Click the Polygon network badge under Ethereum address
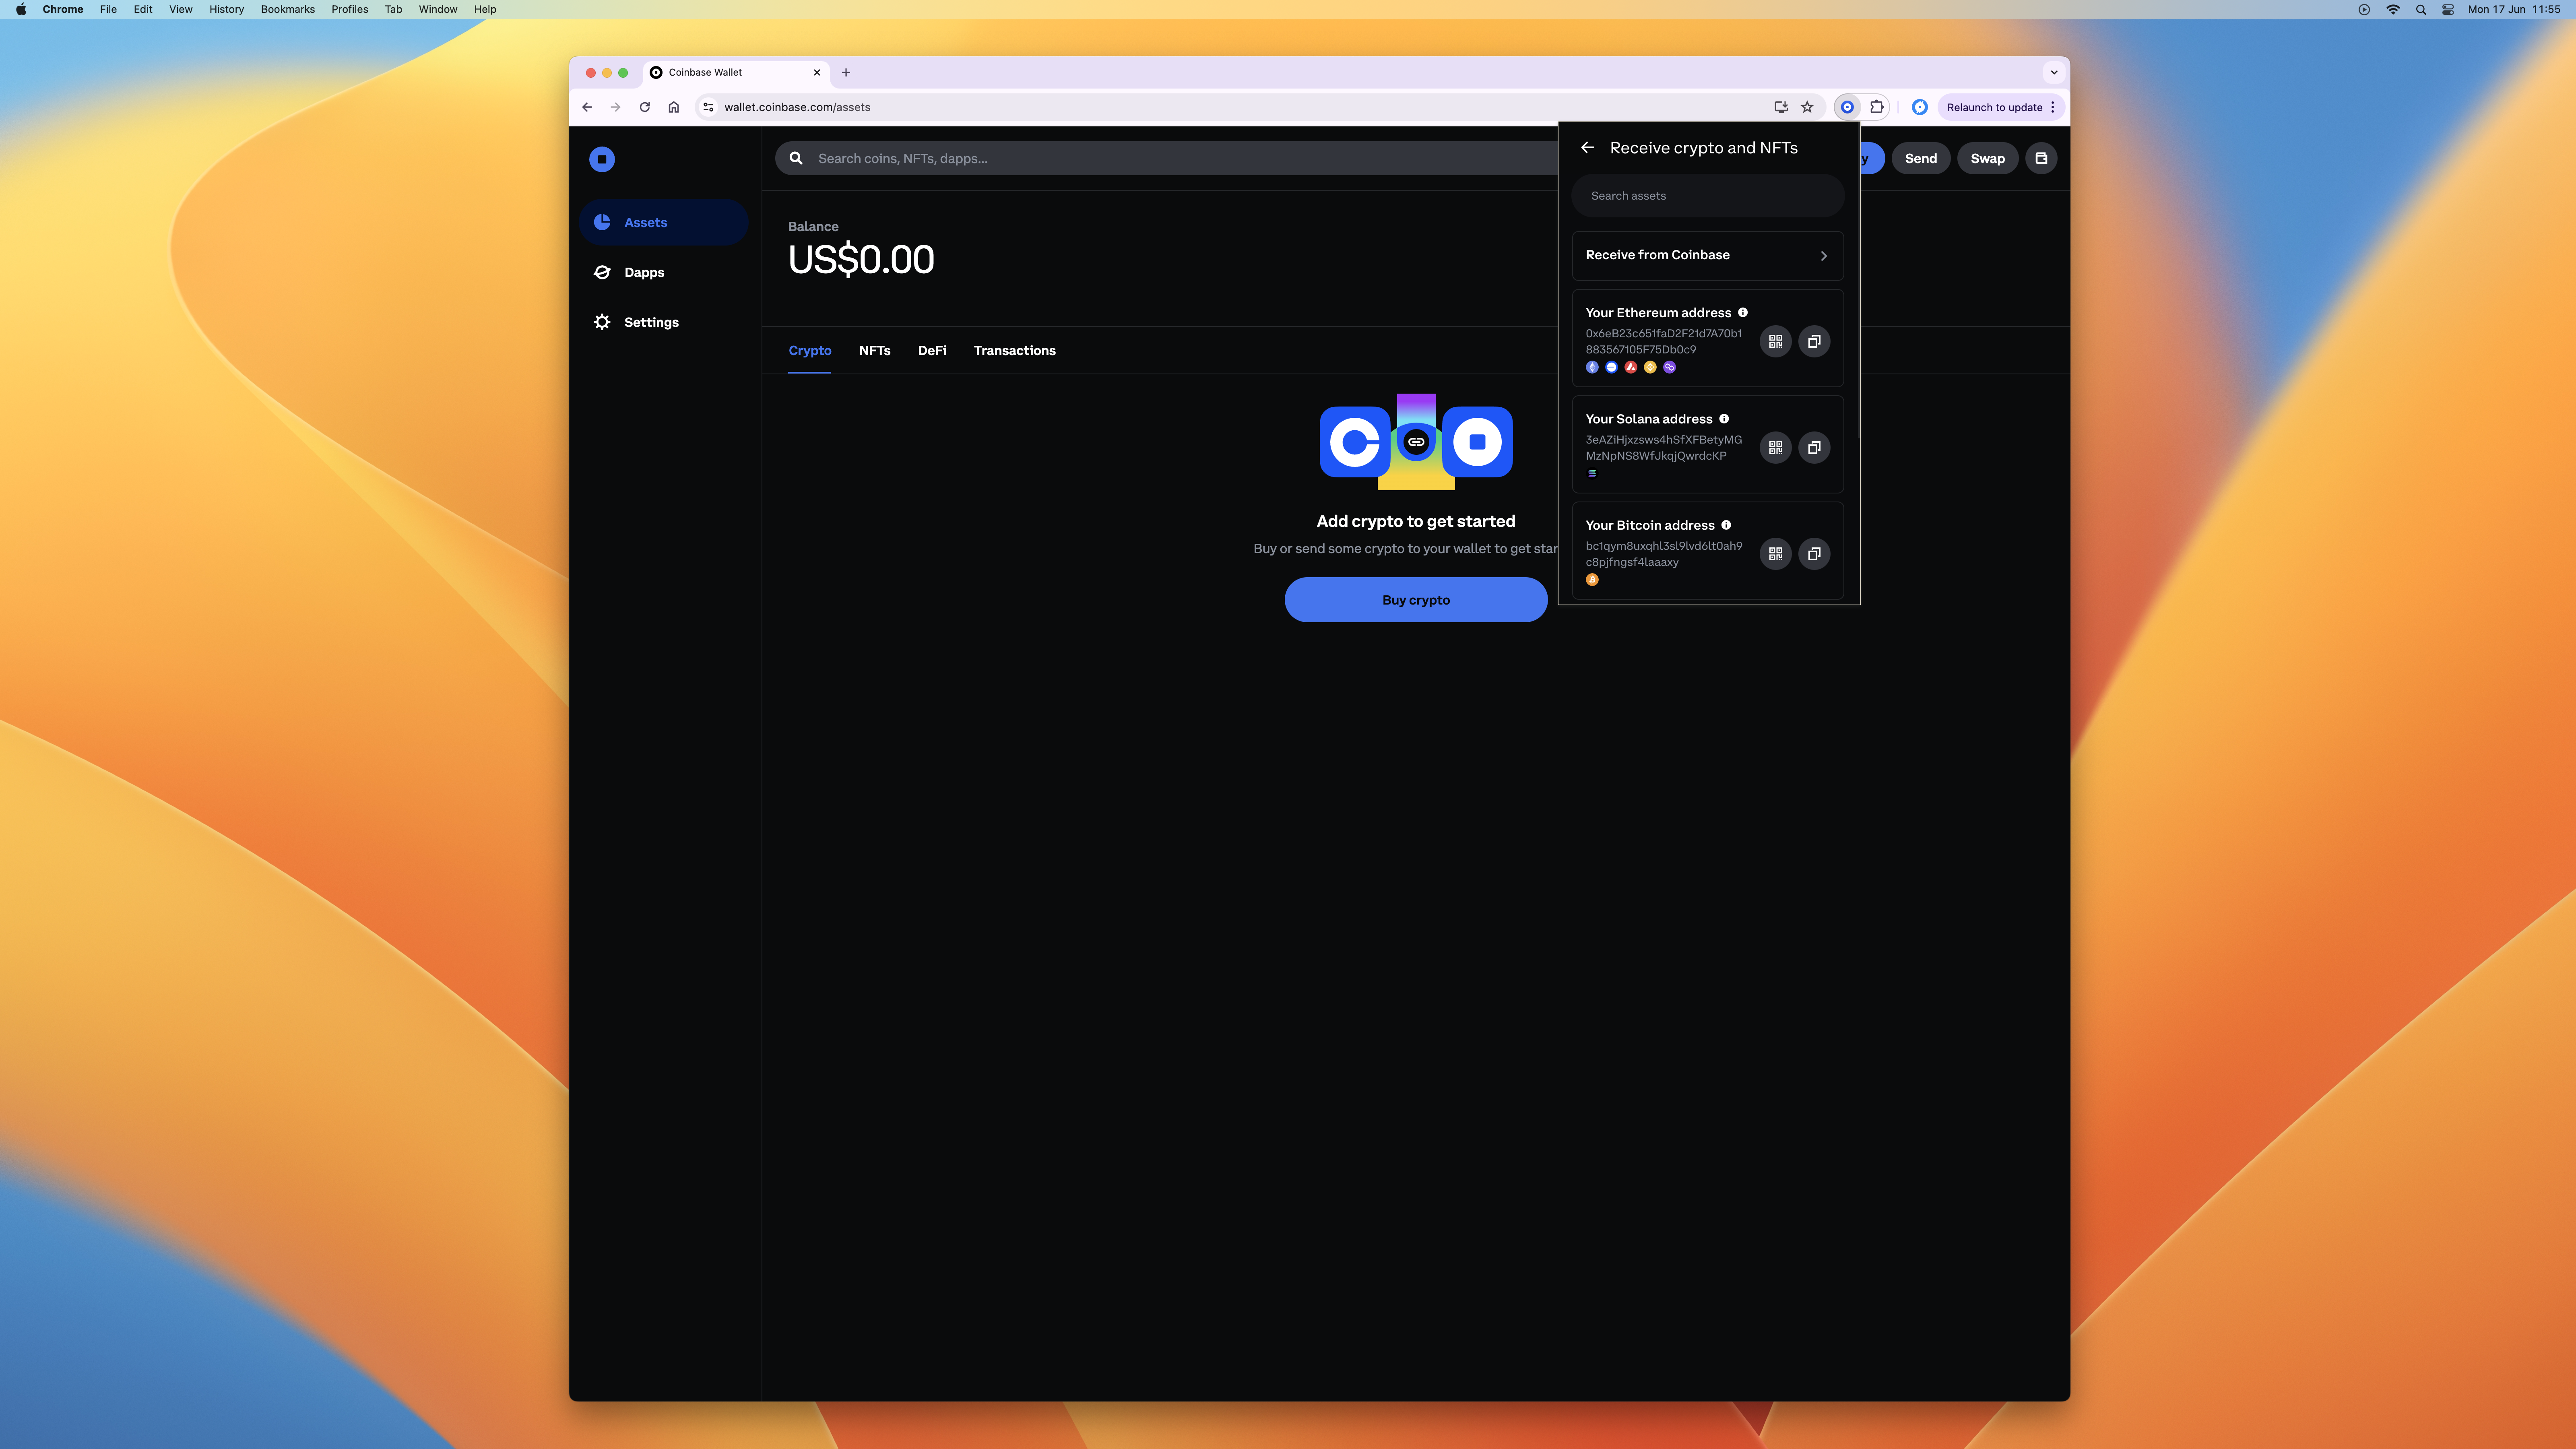 1670,367
